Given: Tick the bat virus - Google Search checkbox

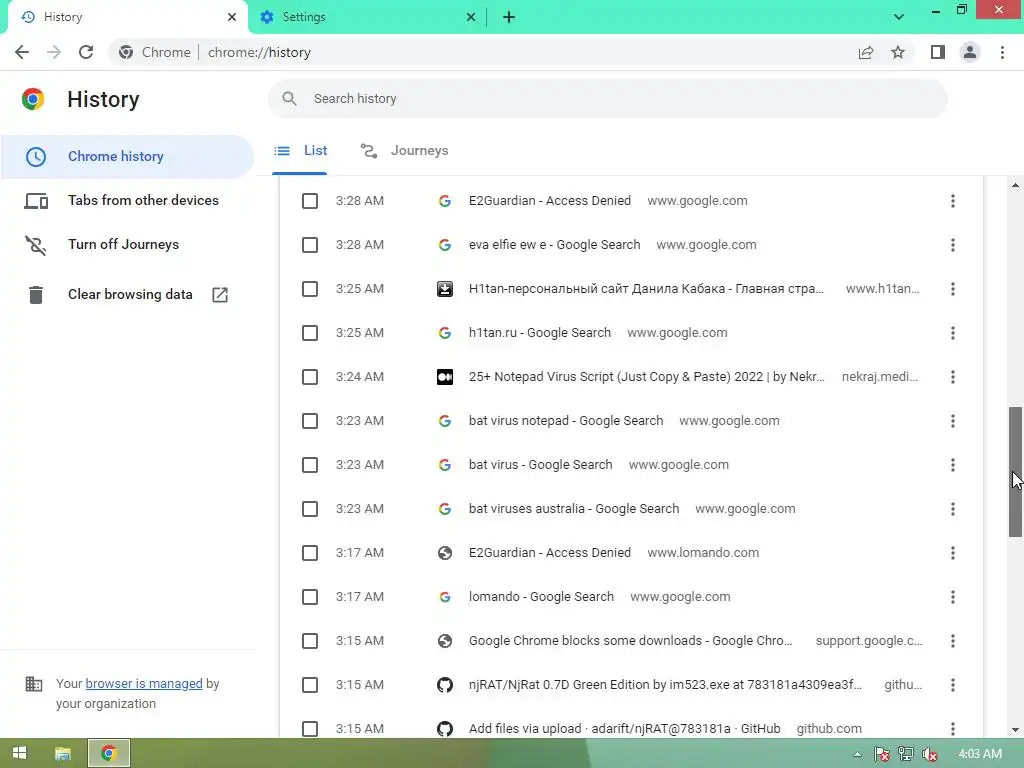Looking at the screenshot, I should click(310, 465).
